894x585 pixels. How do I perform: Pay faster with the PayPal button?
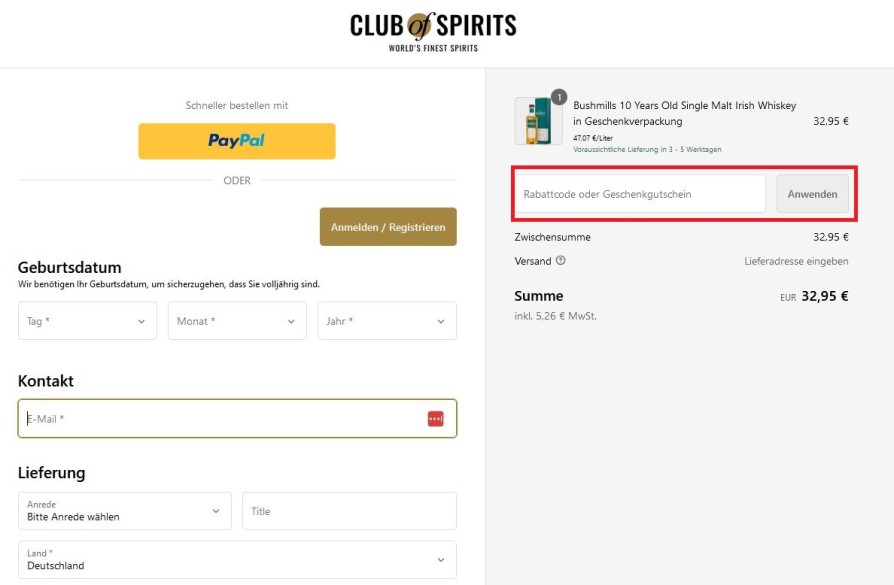coord(237,141)
